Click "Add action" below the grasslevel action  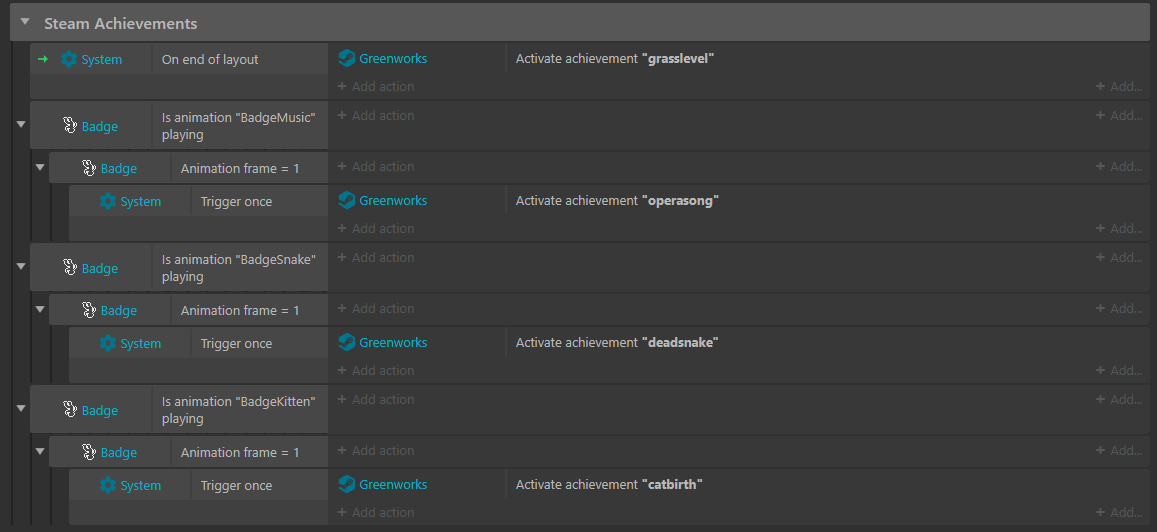(x=376, y=86)
